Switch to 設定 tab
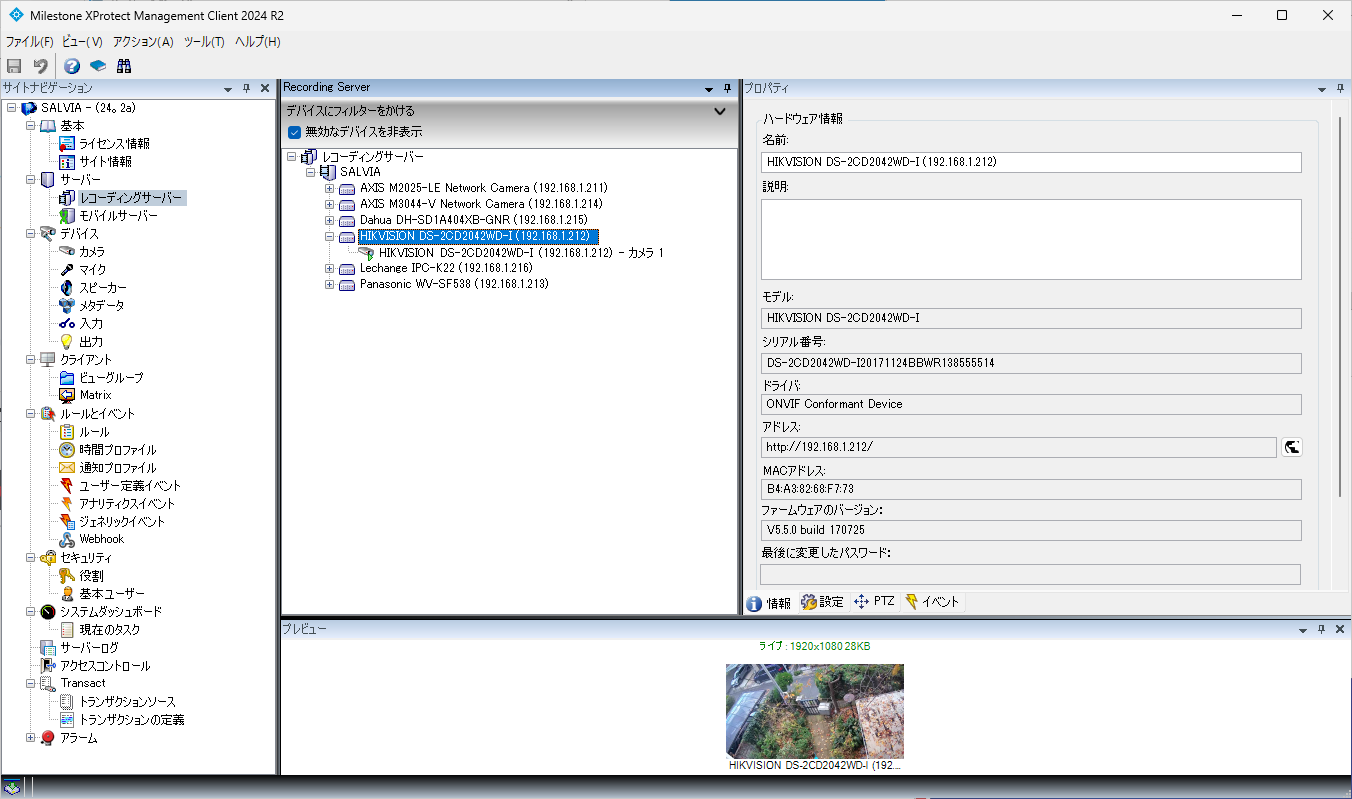 click(x=823, y=602)
